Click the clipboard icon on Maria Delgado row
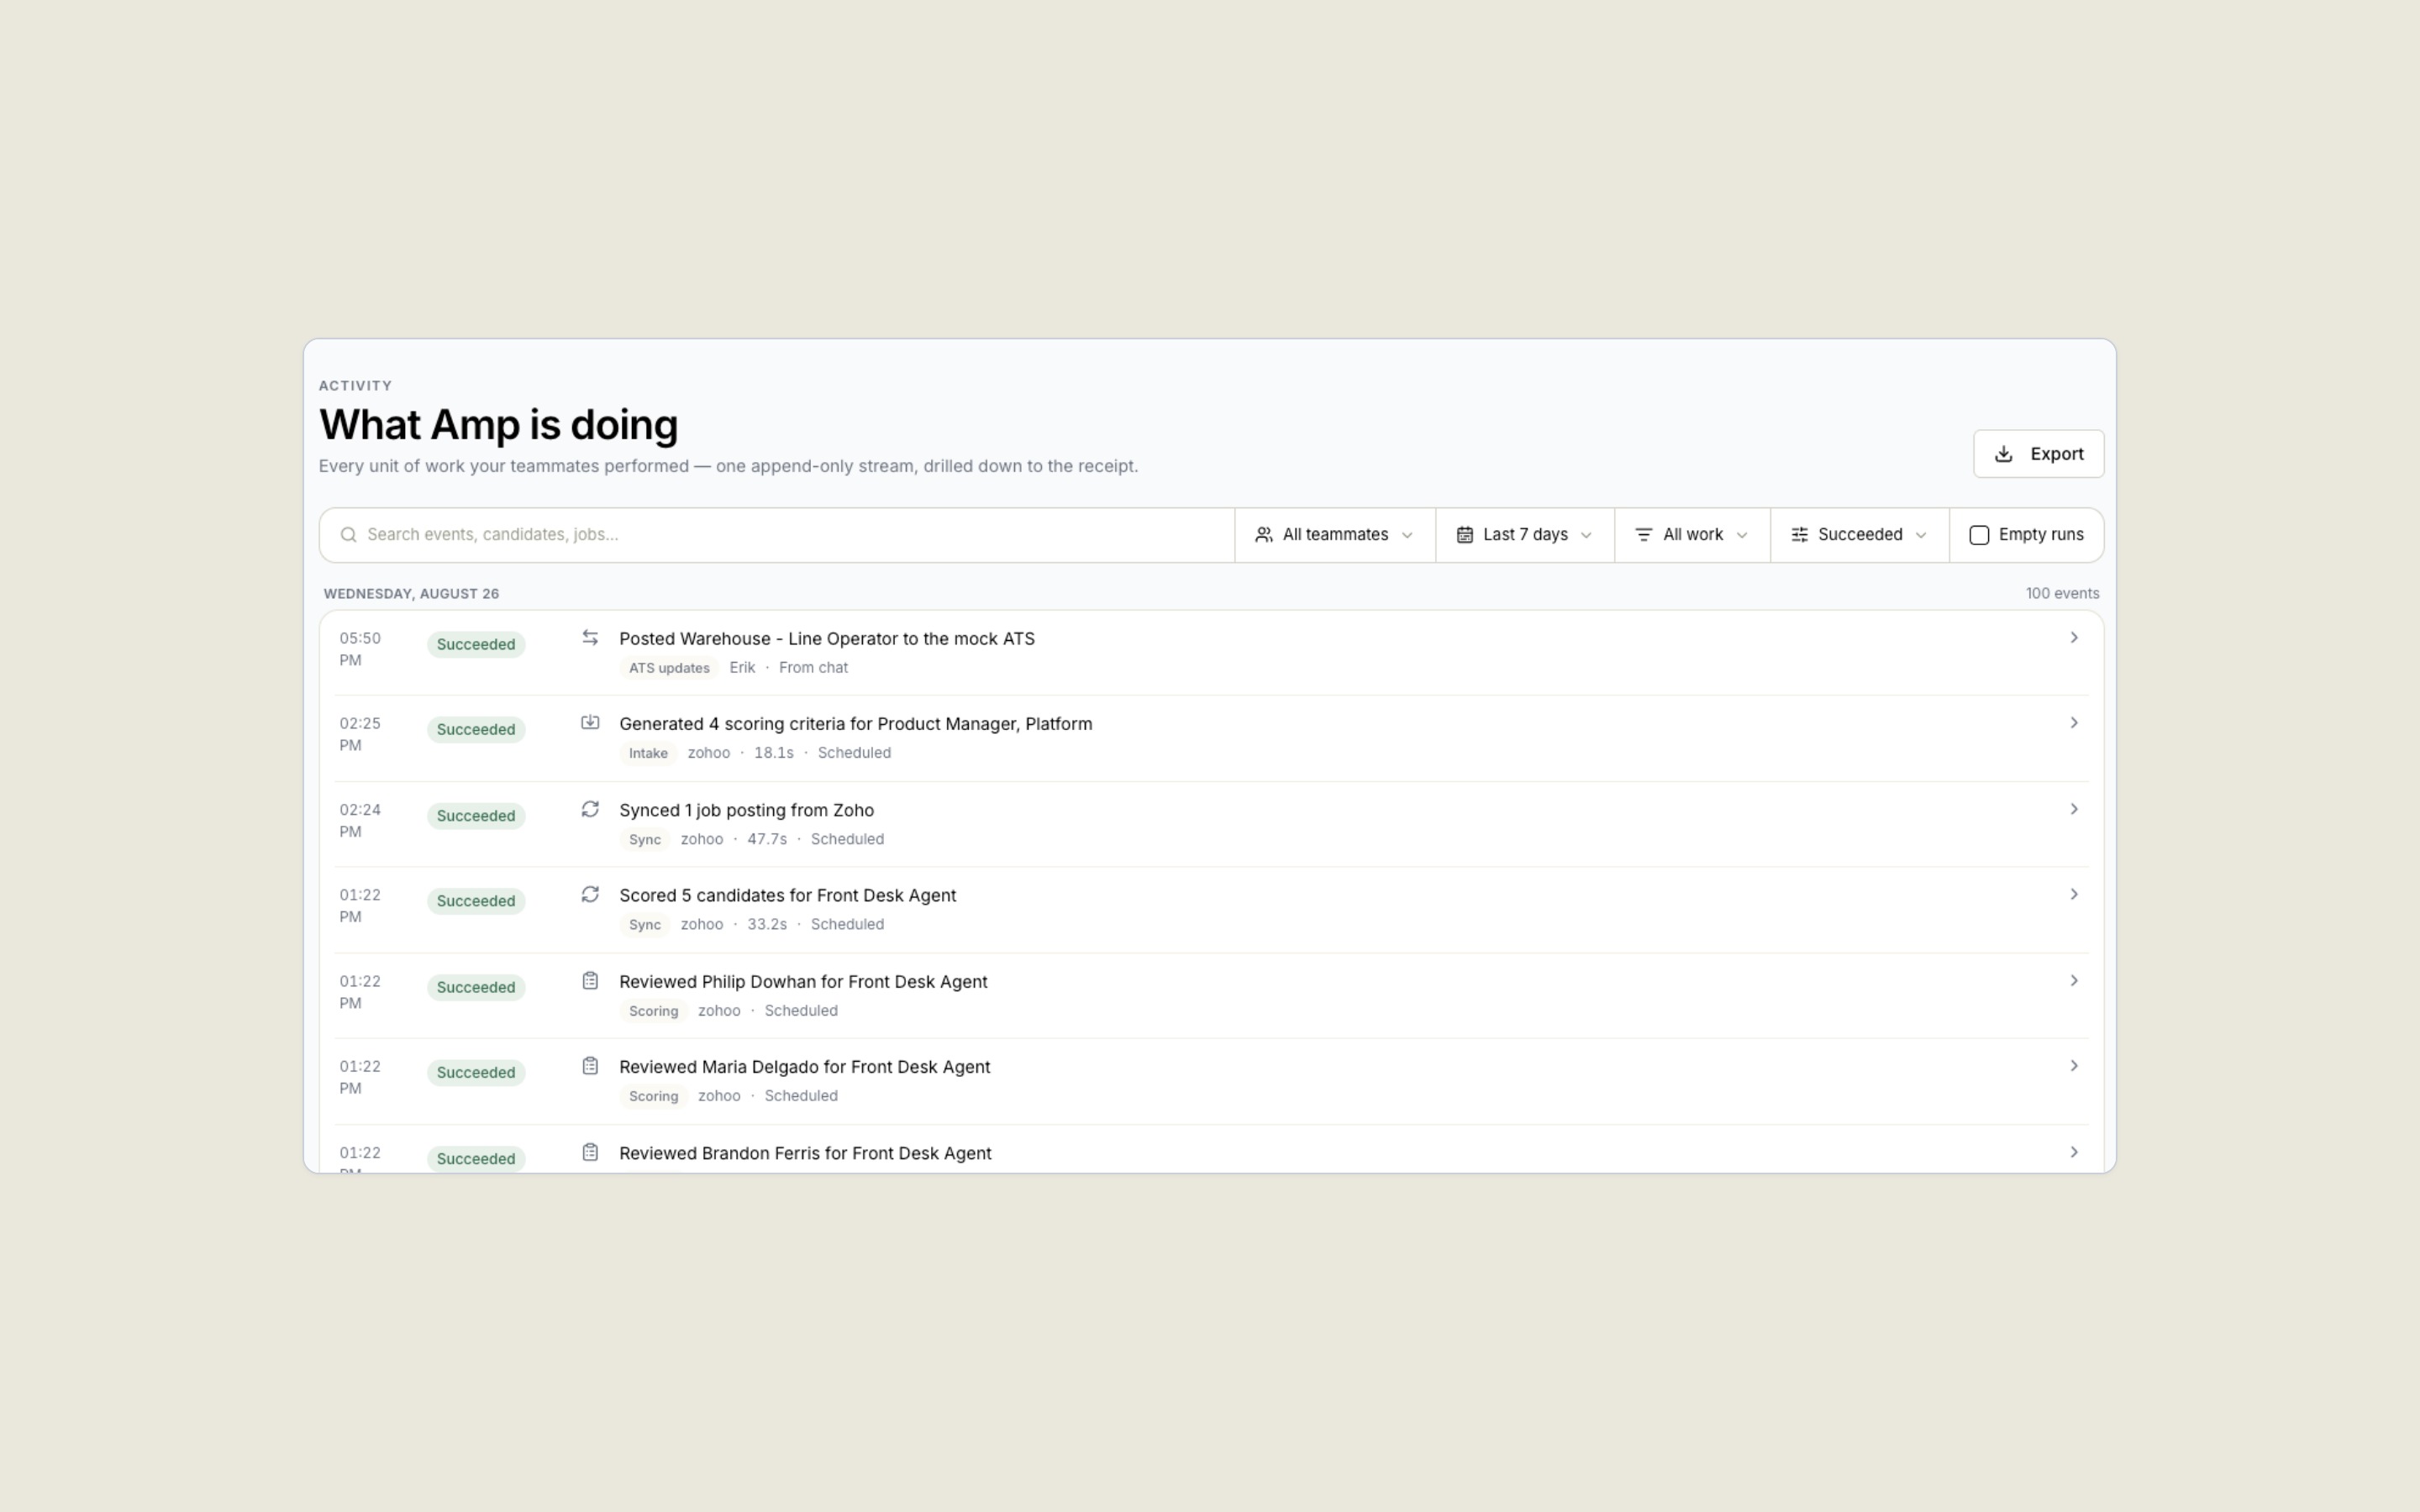This screenshot has height=1512, width=2420. pyautogui.click(x=590, y=1066)
